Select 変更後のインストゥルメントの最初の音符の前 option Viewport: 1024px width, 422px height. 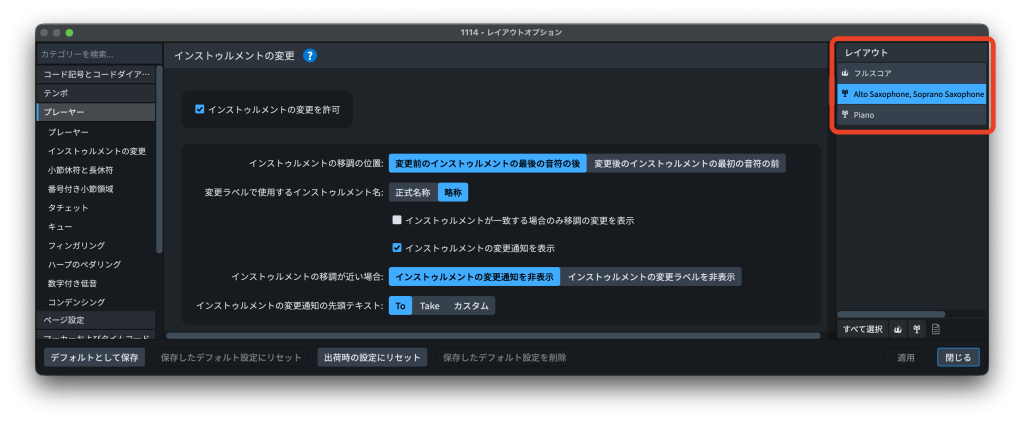click(686, 163)
